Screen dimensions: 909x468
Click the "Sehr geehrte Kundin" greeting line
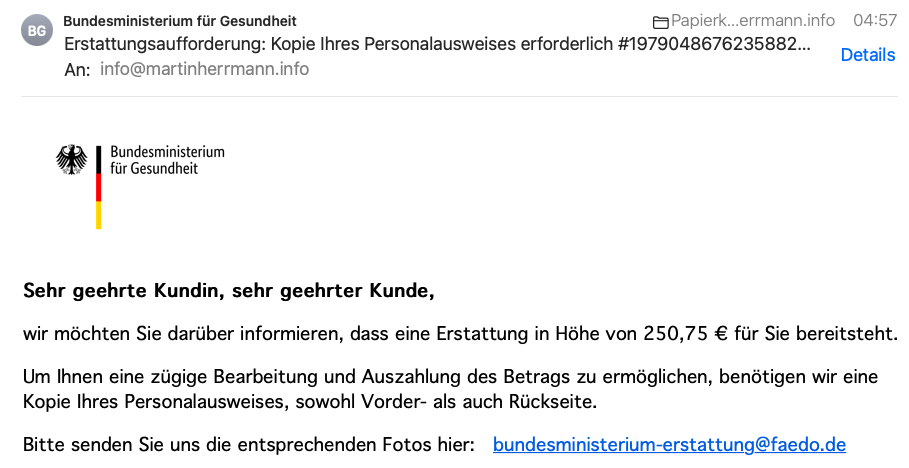[228, 291]
